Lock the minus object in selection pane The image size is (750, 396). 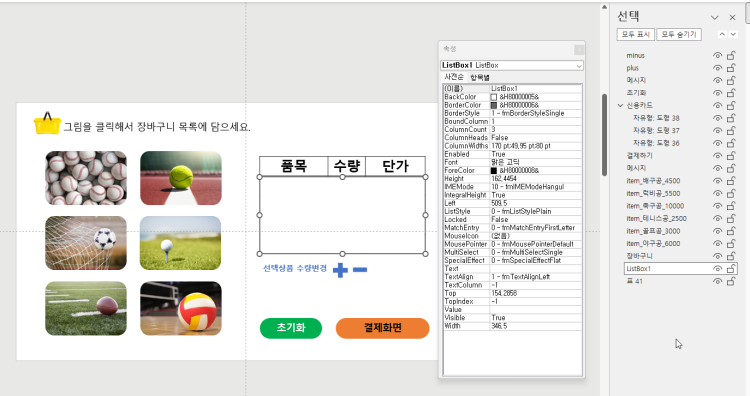[731, 55]
